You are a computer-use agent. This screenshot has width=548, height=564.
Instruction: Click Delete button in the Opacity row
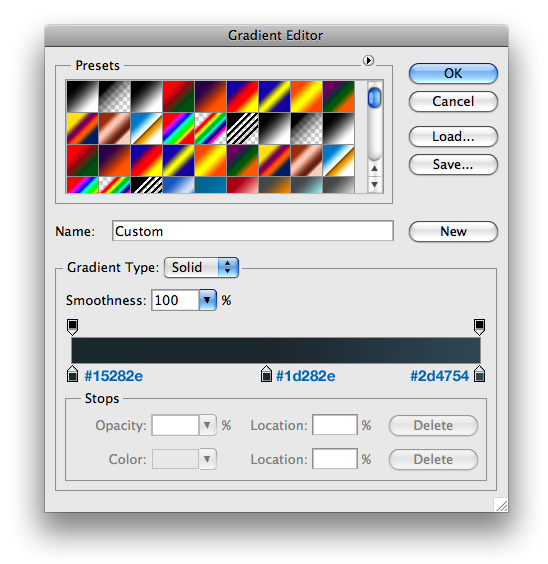click(433, 426)
